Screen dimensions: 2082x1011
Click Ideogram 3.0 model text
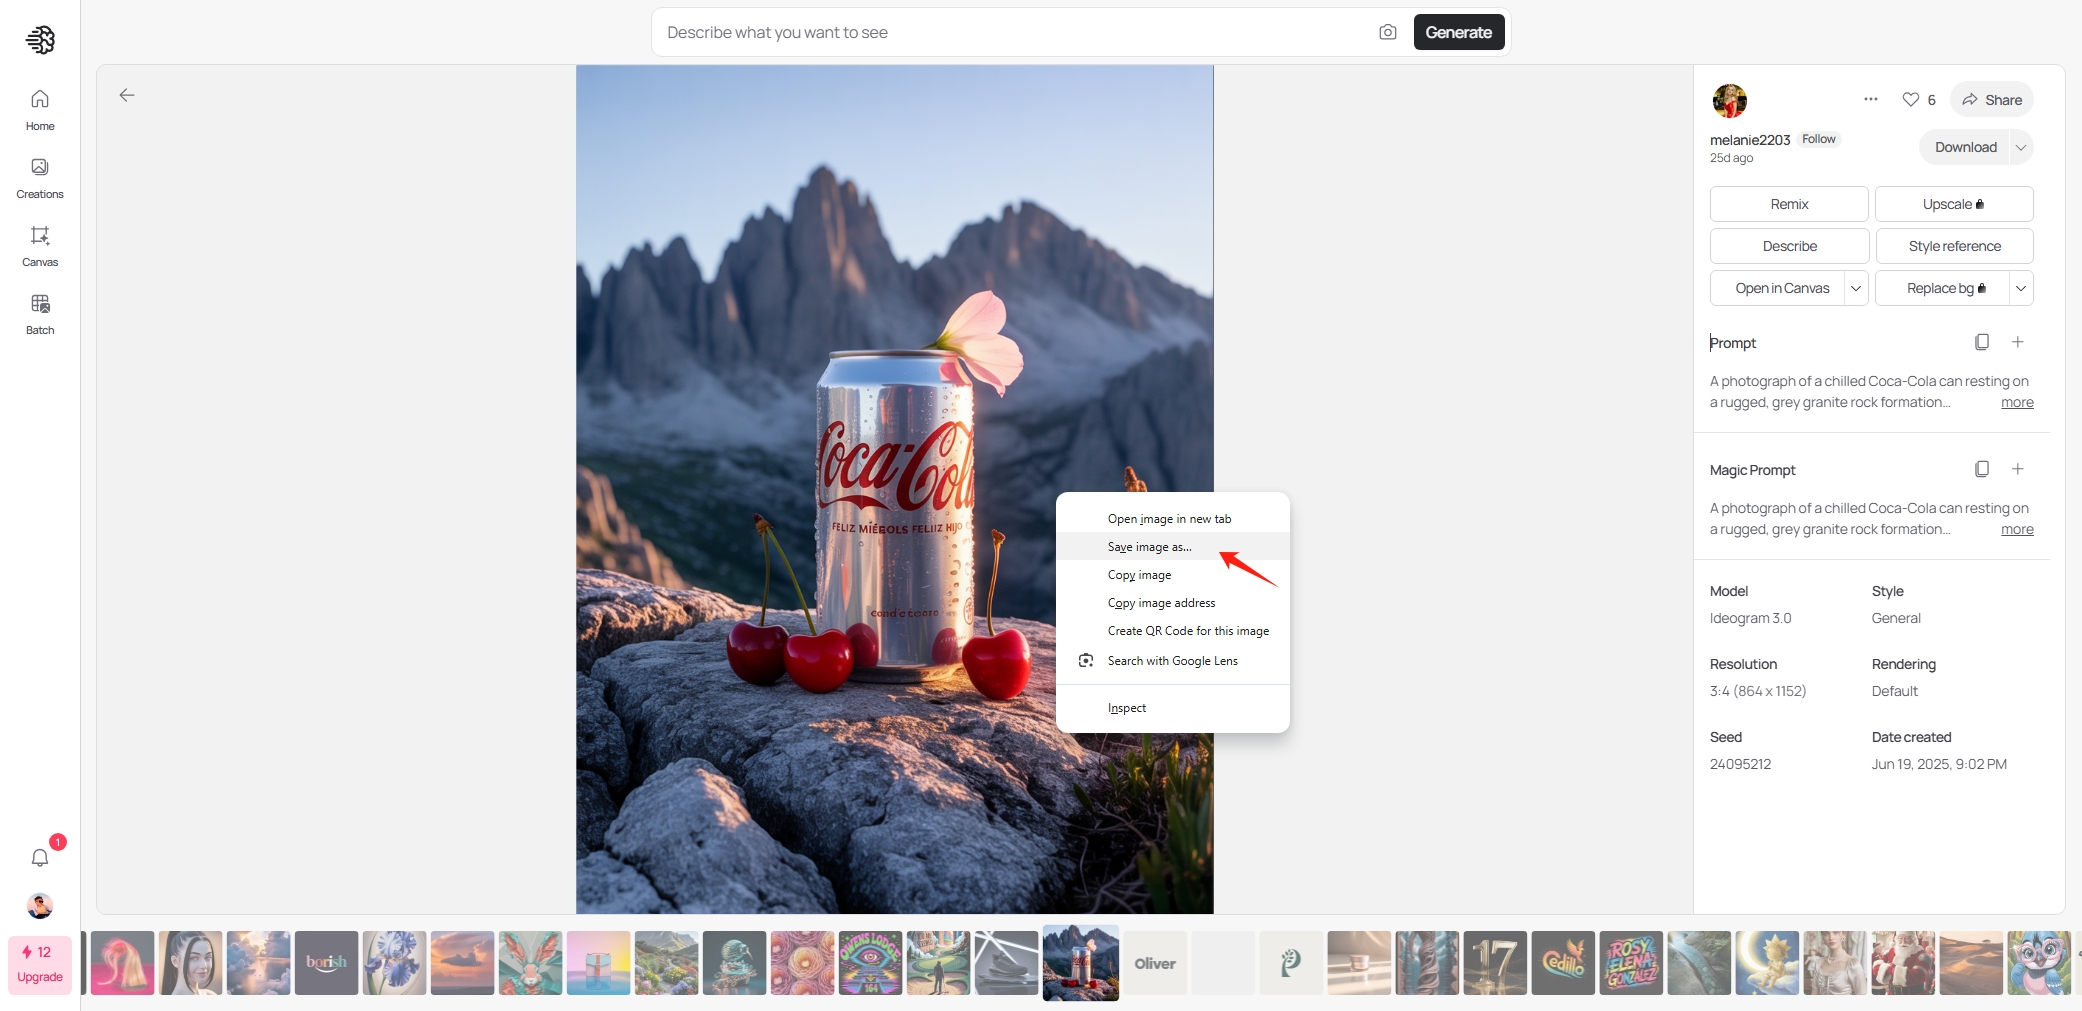1750,618
